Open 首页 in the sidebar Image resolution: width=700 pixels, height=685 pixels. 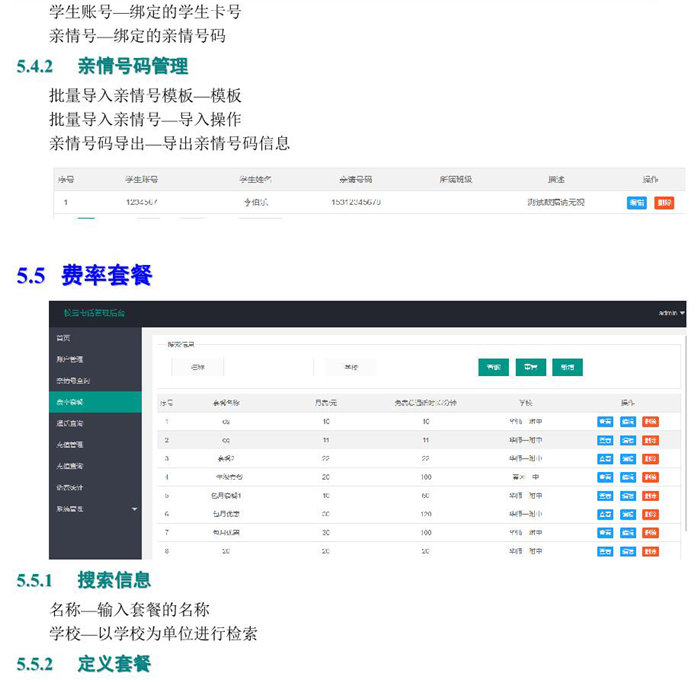[x=64, y=338]
